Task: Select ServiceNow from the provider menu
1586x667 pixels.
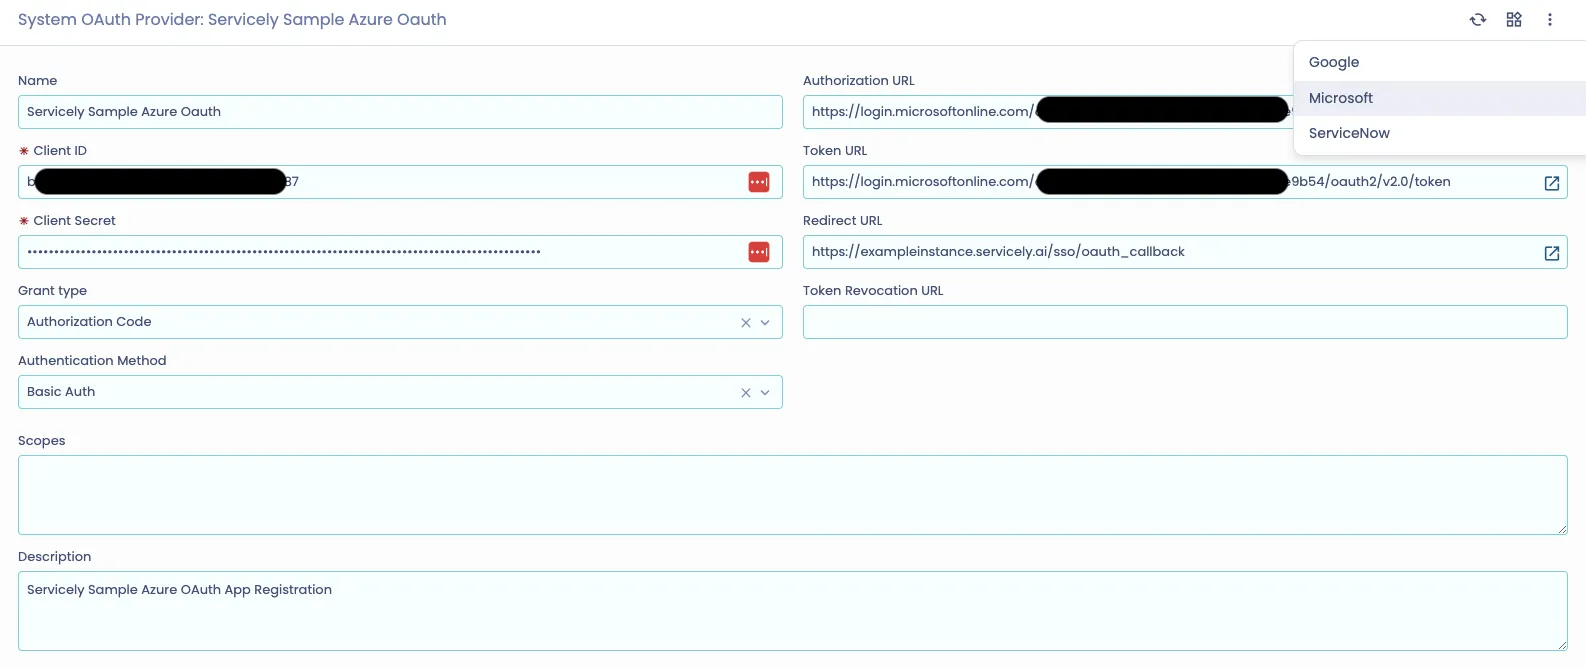Action: [x=1440, y=133]
